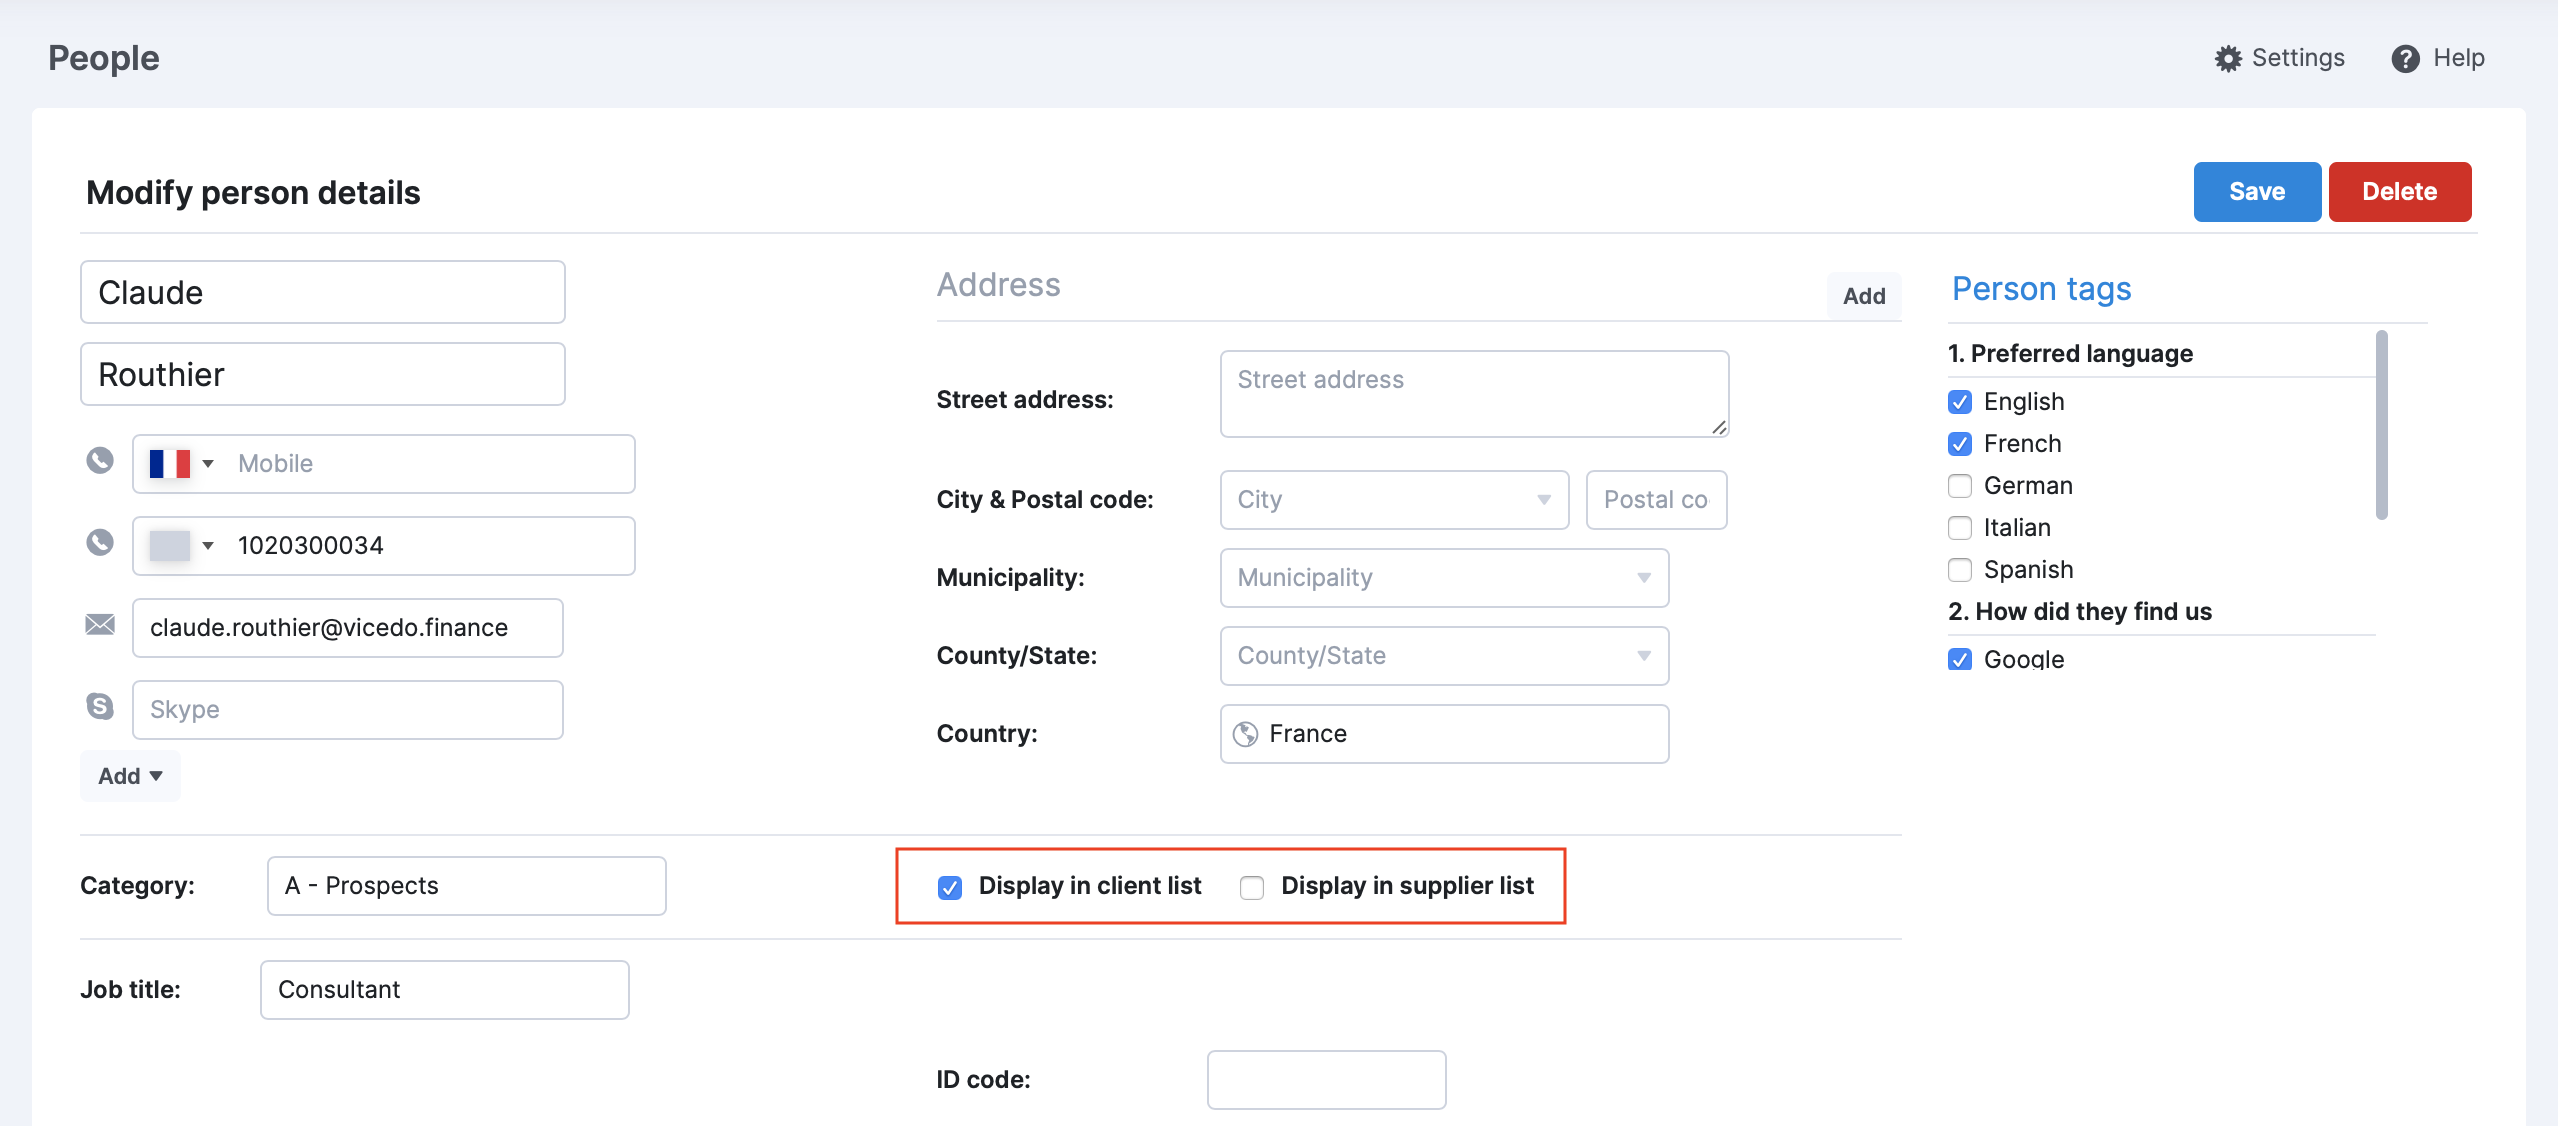Open the Mobile country code dropdown arrow
This screenshot has width=2558, height=1126.
(208, 464)
